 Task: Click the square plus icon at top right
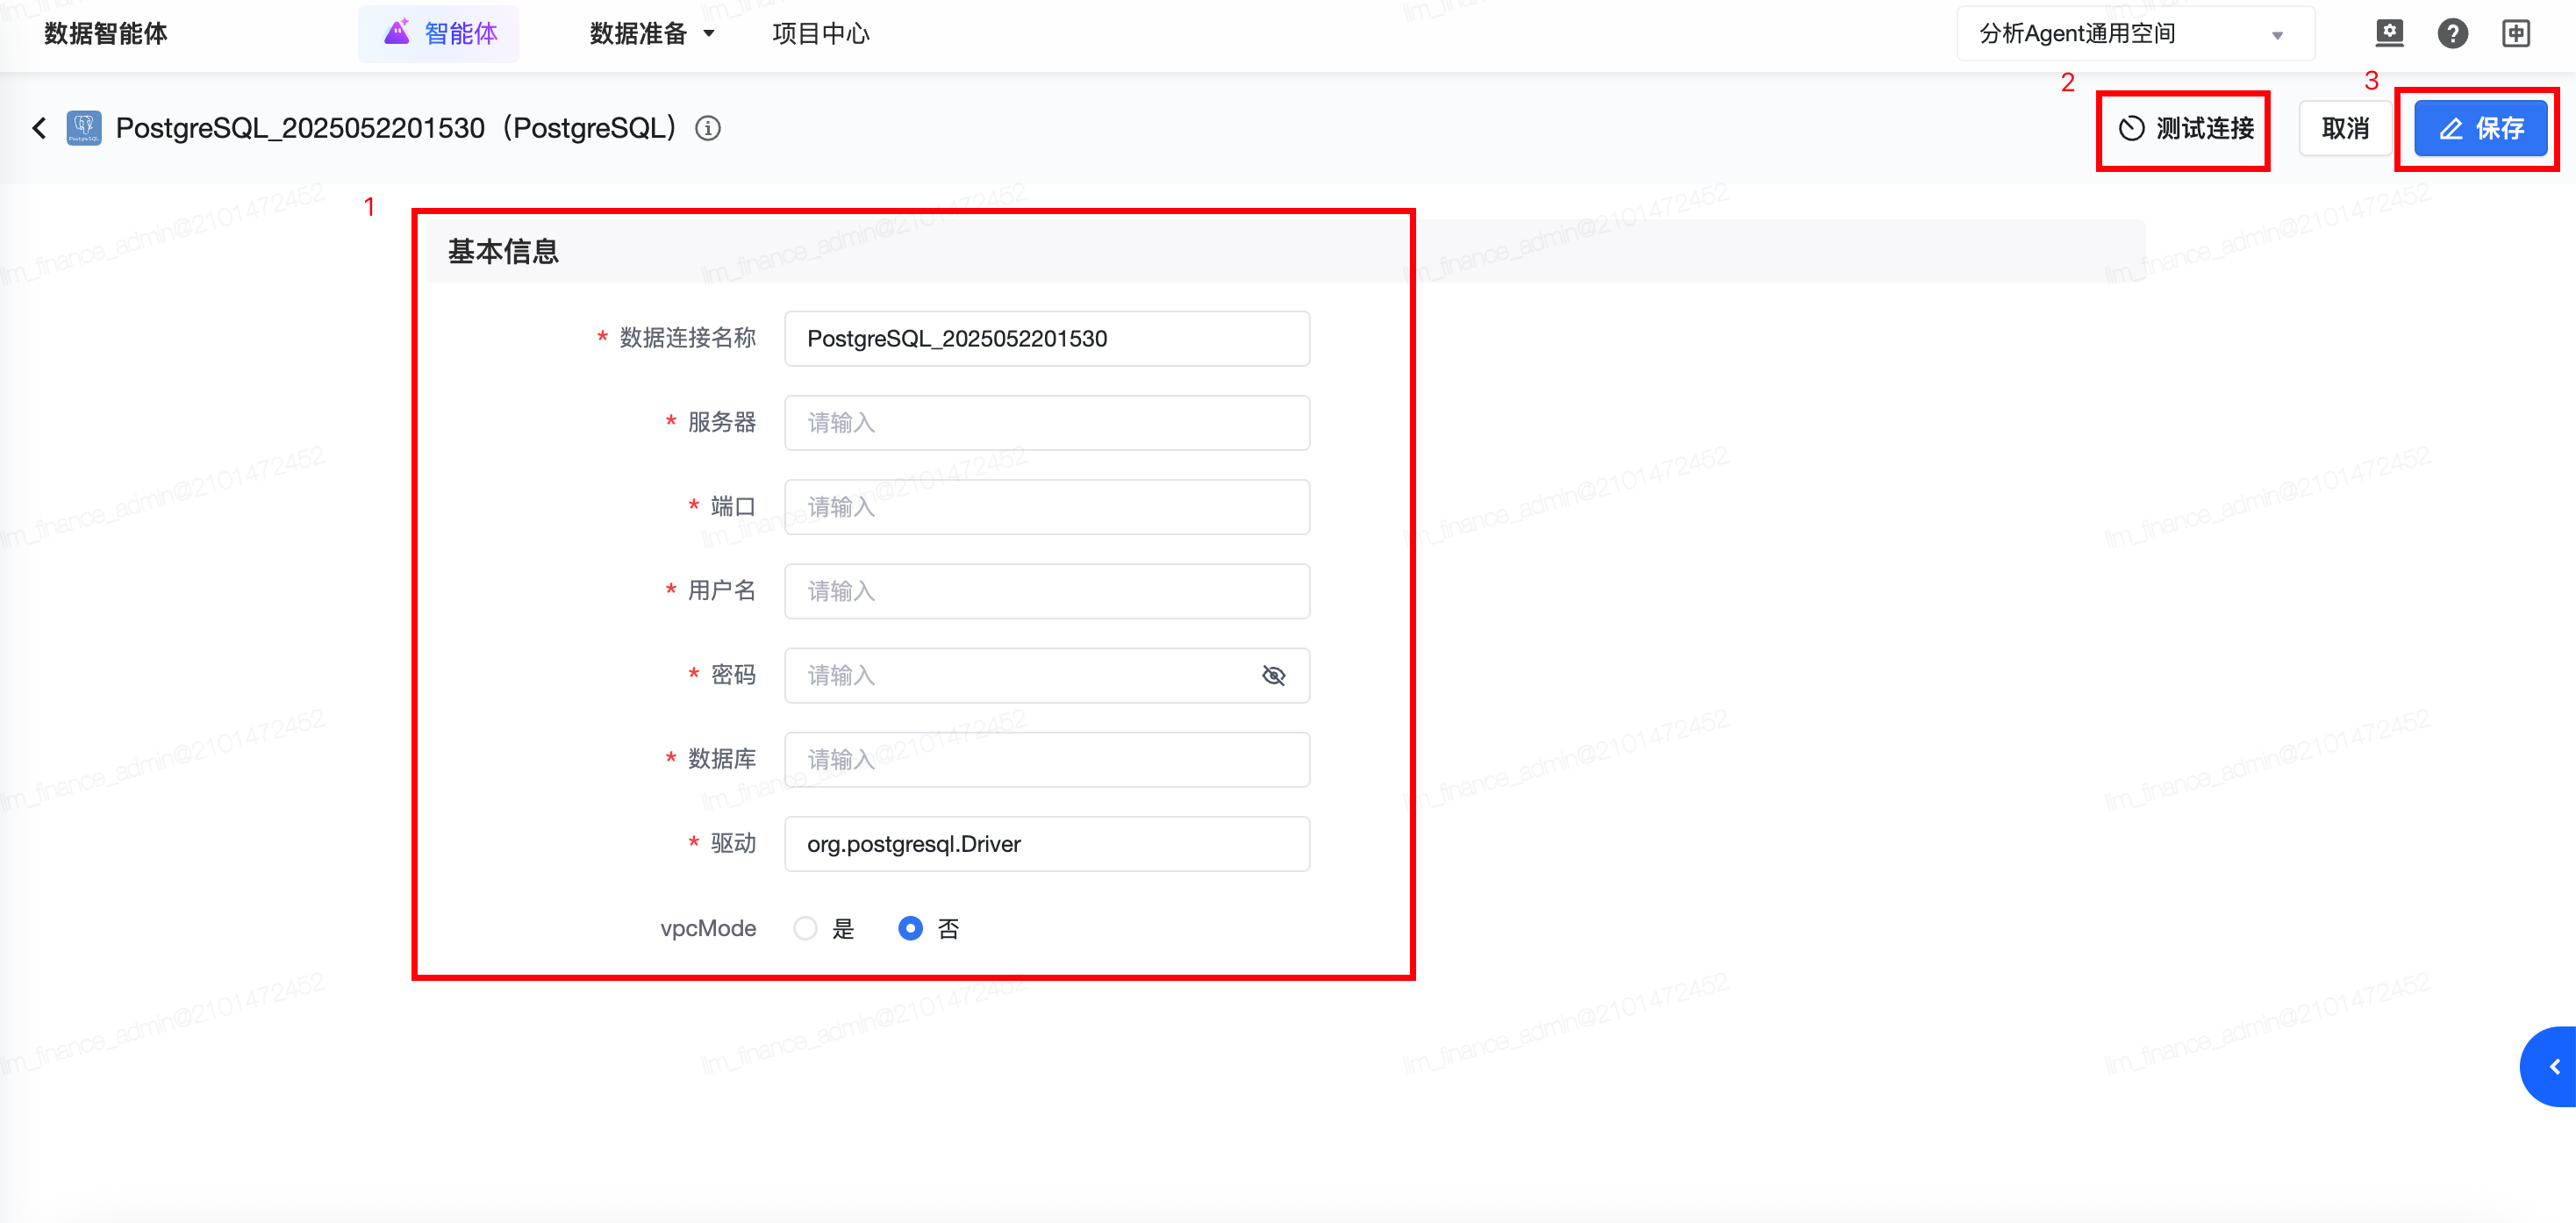coord(2516,33)
